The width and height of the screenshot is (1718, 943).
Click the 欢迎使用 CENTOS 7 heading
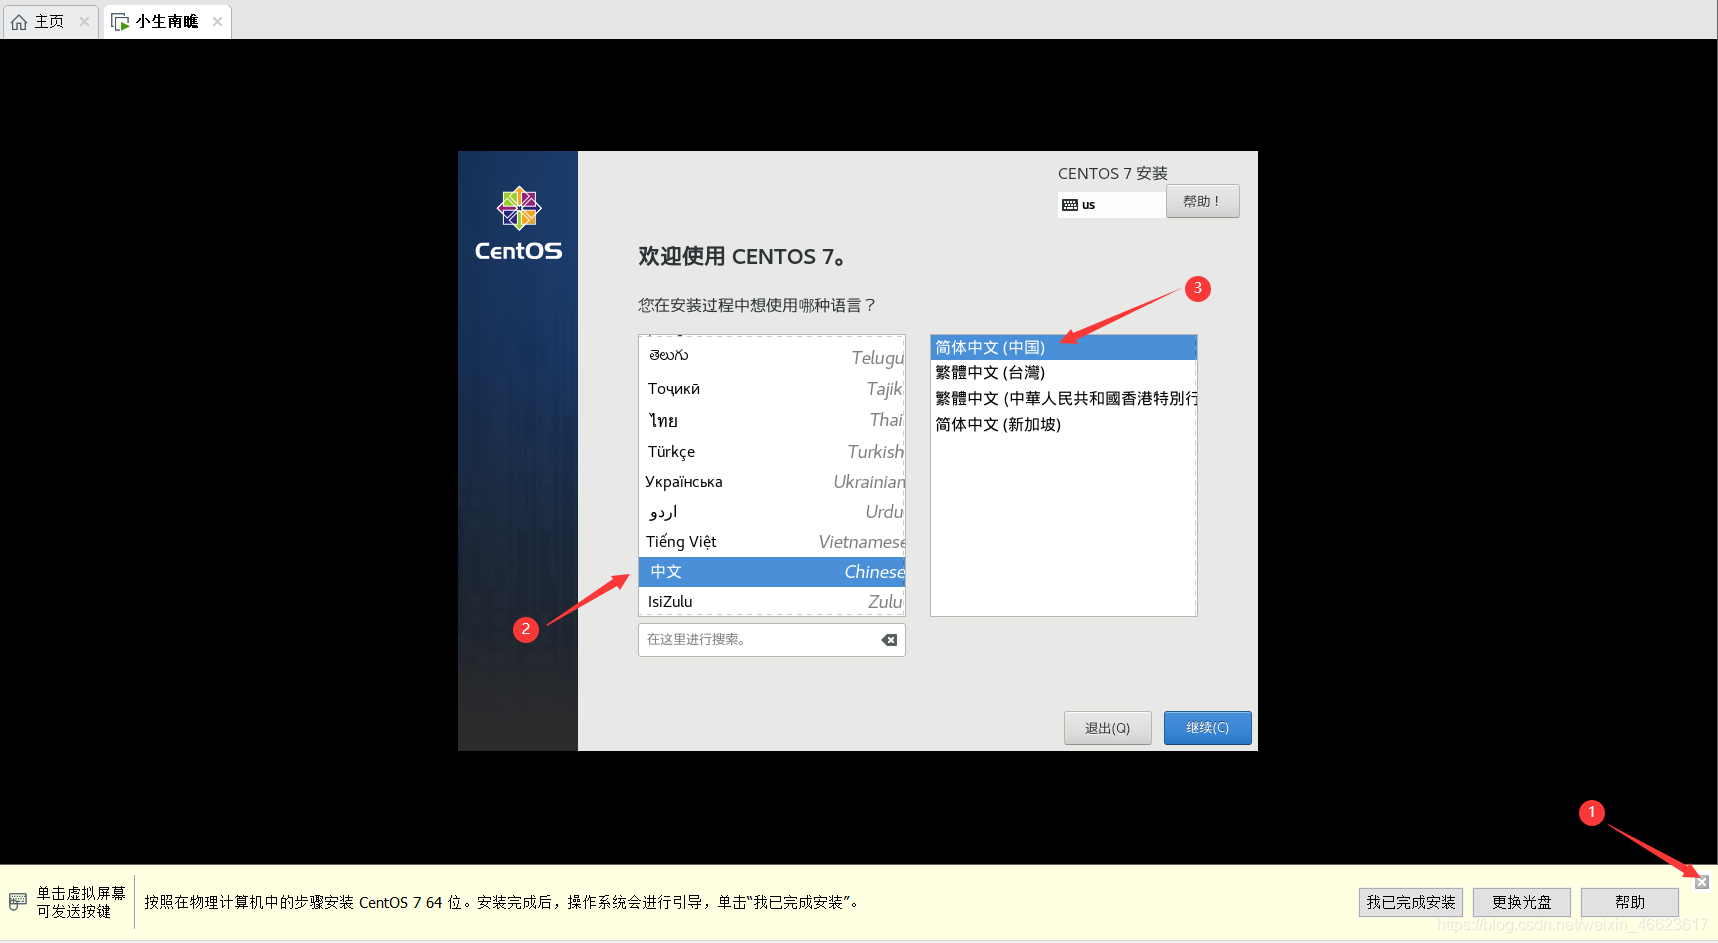741,257
